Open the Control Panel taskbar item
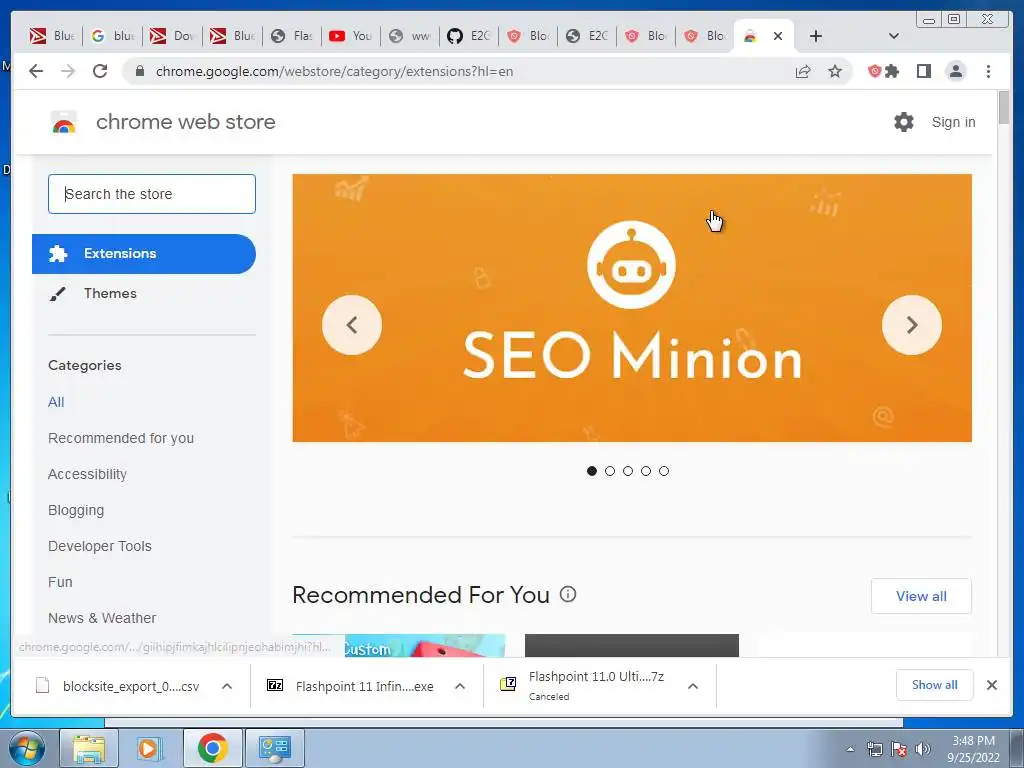1024x768 pixels. pyautogui.click(x=275, y=748)
